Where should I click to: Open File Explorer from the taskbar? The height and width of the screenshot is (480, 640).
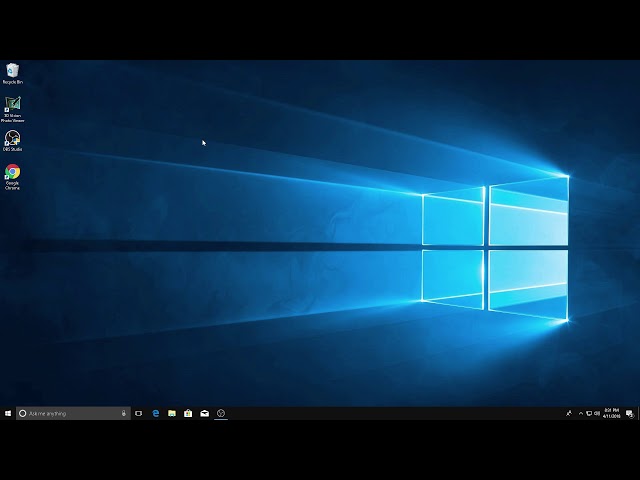click(x=172, y=413)
